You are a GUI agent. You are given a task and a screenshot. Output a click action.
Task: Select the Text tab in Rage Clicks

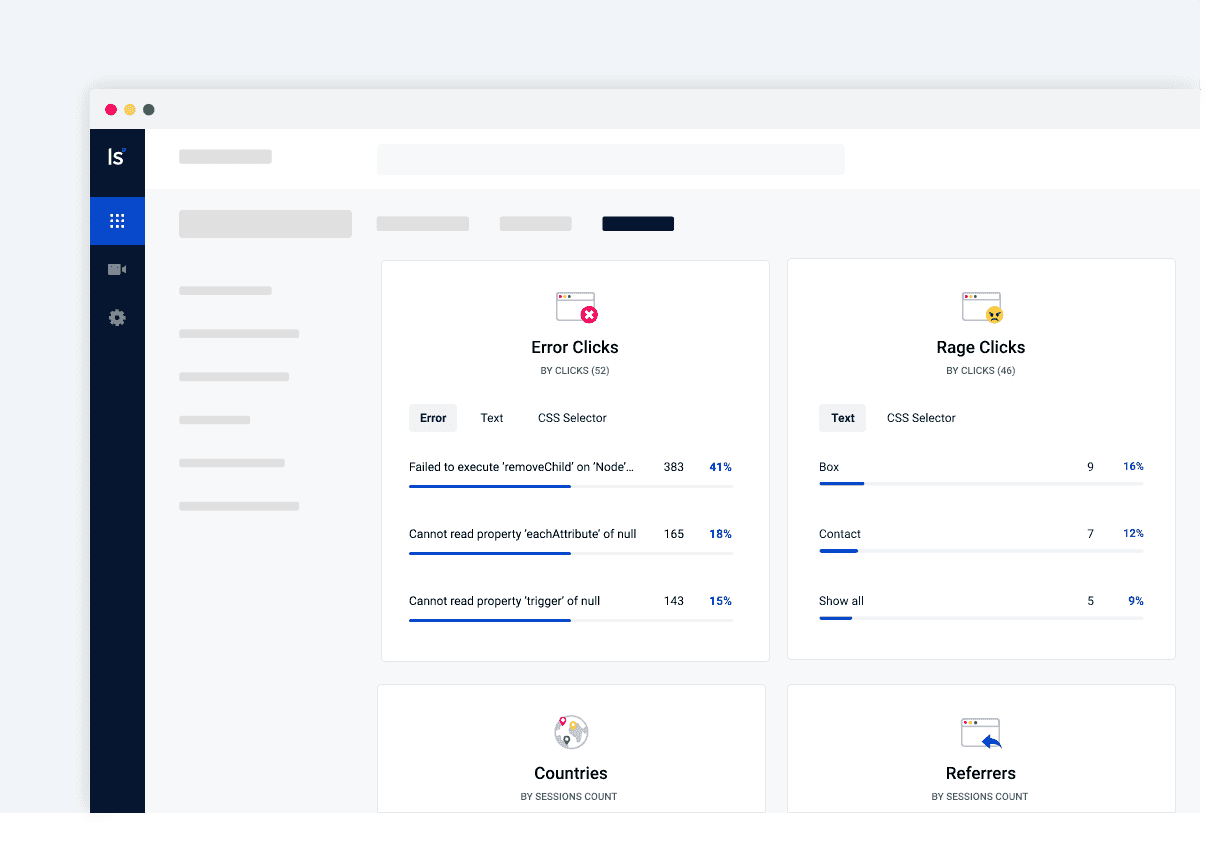point(843,418)
